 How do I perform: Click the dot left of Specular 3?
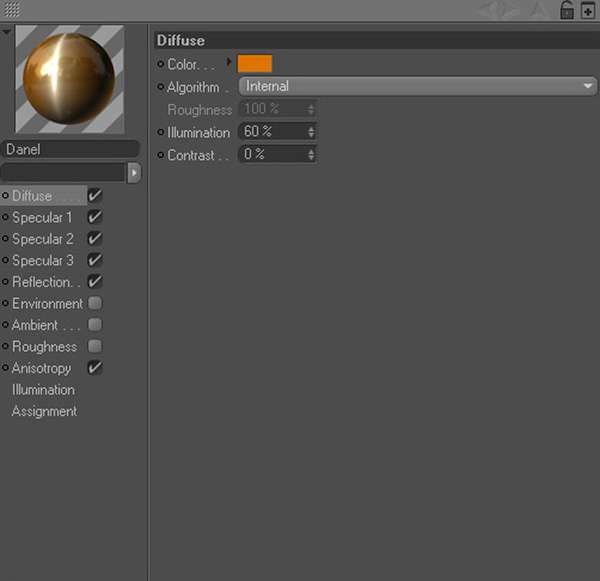point(5,260)
